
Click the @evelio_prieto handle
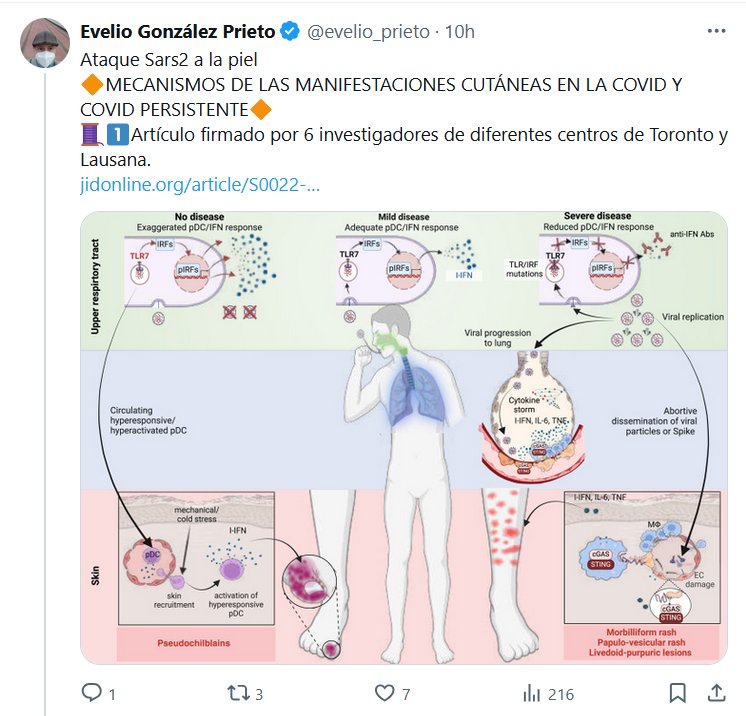[x=368, y=31]
